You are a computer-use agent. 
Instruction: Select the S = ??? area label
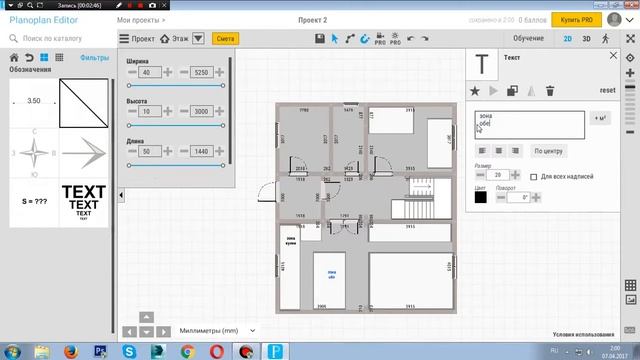pos(34,202)
